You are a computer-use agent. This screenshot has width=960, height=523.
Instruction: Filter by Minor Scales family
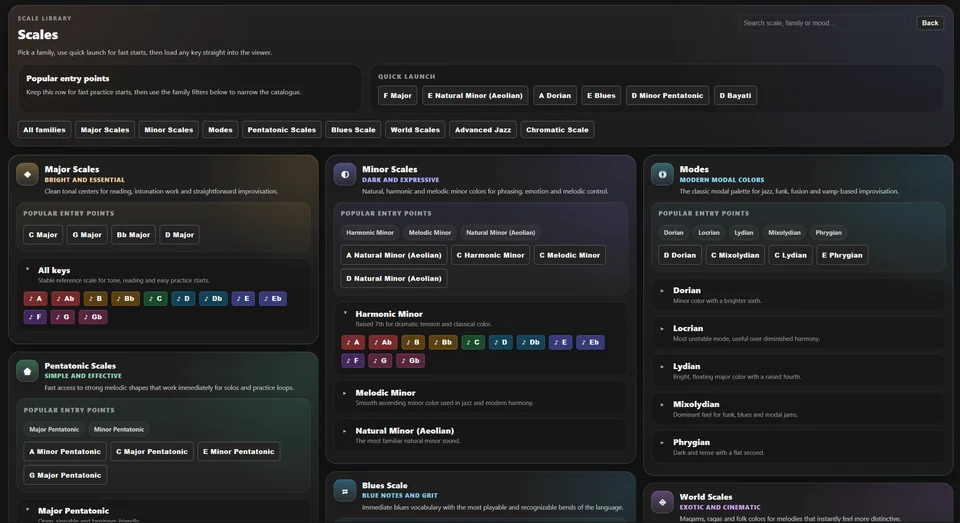click(x=168, y=130)
